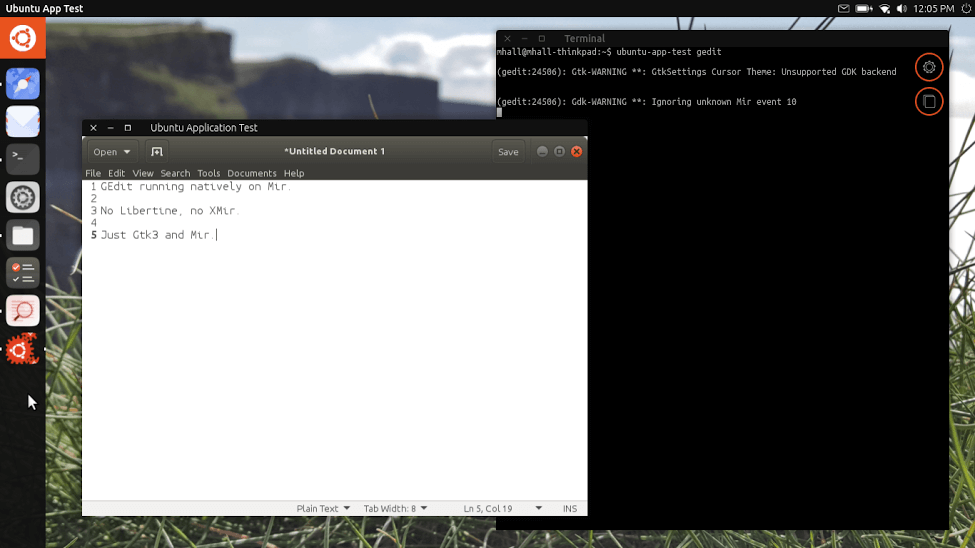Create new document with the gedit toolbar icon
This screenshot has width=975, height=548.
[157, 152]
